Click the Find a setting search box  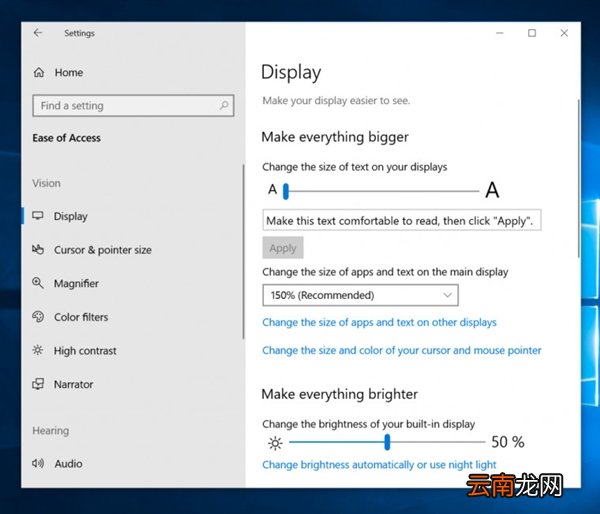[133, 105]
